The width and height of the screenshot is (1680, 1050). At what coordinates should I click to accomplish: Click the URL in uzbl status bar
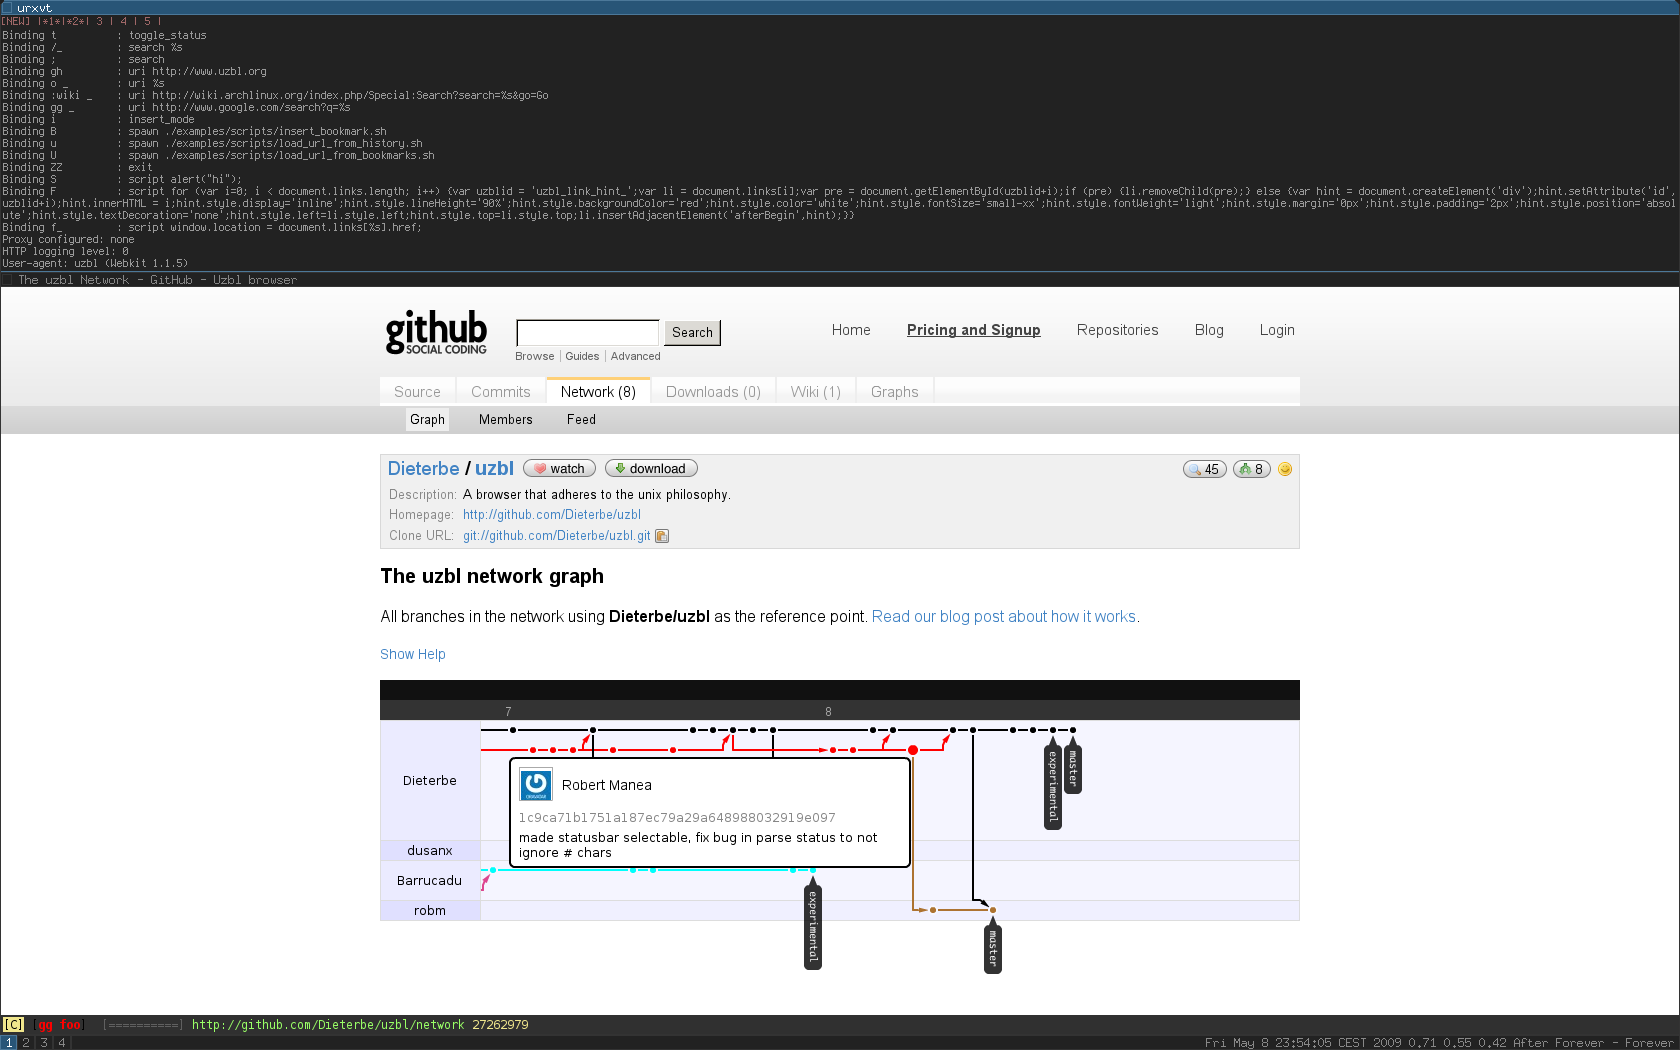pyautogui.click(x=328, y=1025)
